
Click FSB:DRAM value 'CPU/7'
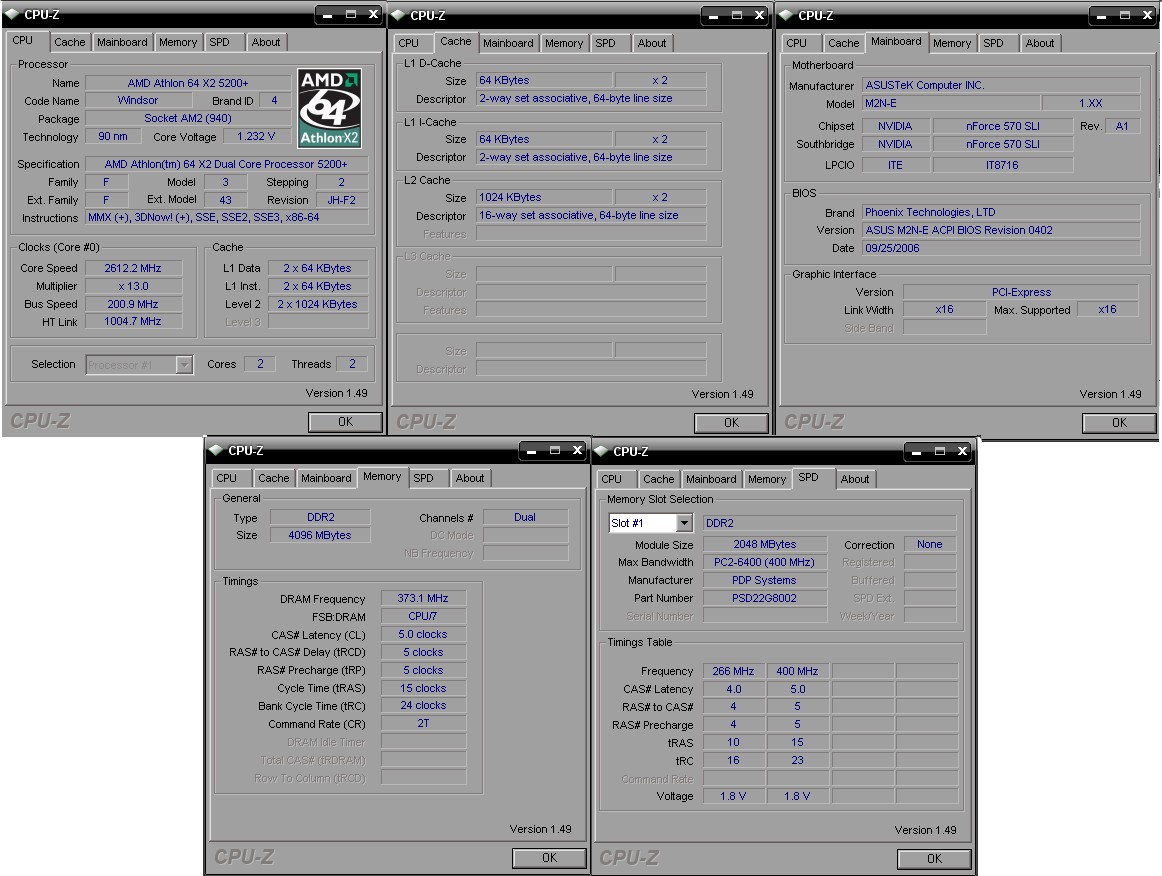click(423, 616)
